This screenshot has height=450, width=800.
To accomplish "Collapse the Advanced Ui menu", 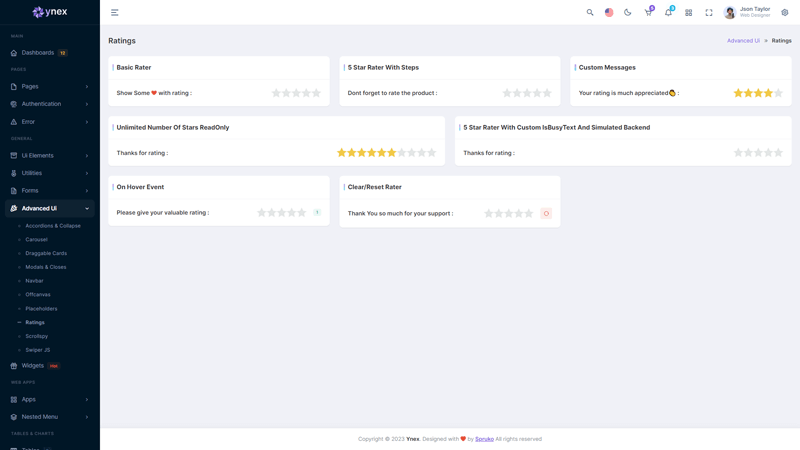I will [x=50, y=208].
